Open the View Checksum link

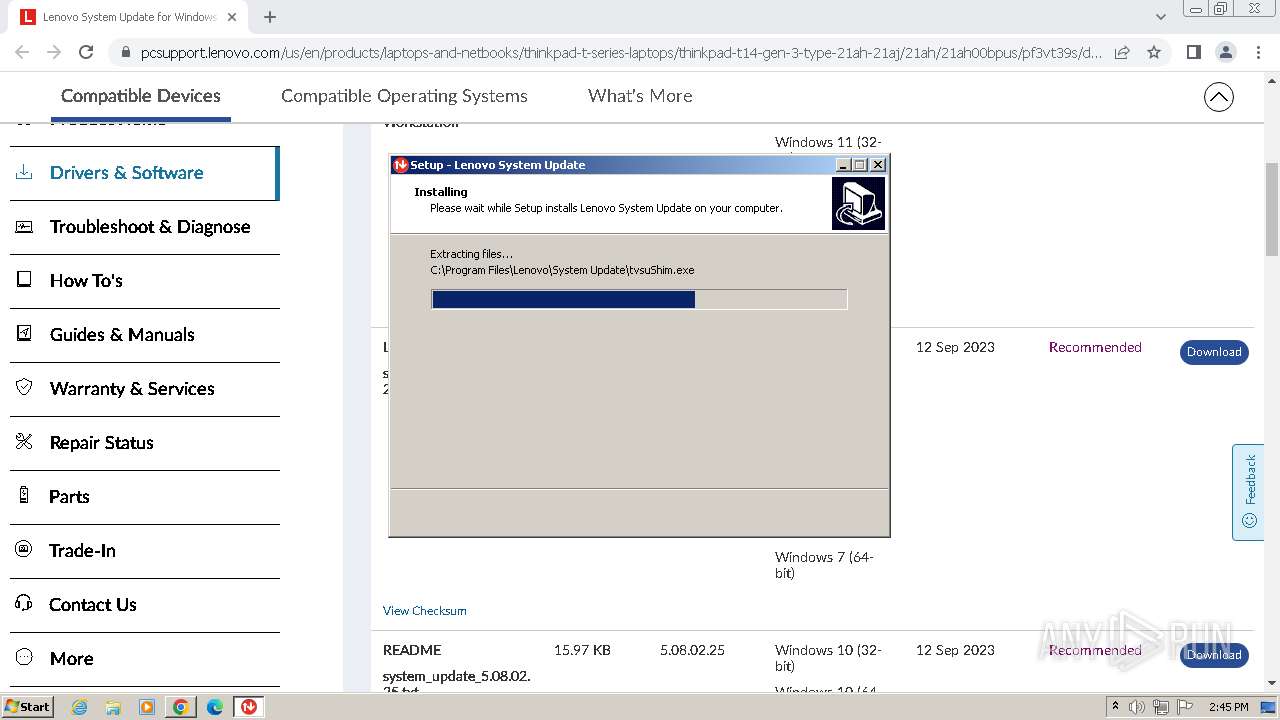424,611
